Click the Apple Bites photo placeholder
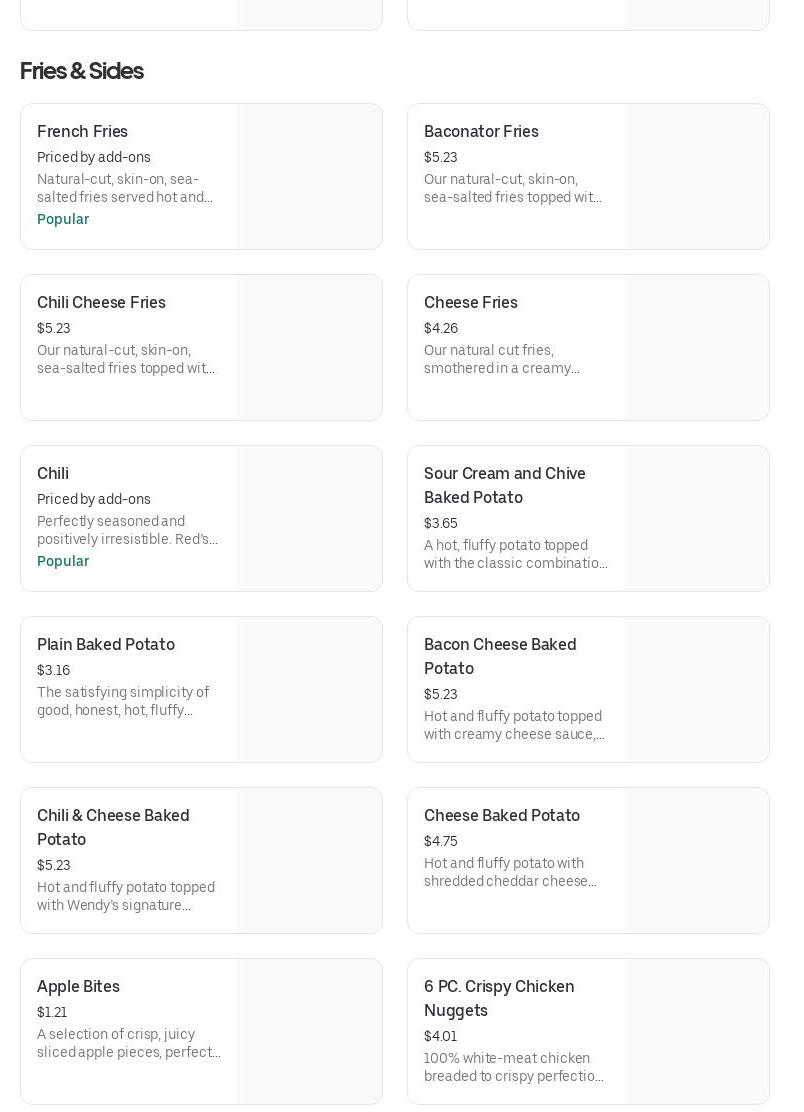This screenshot has height=1112, width=804. click(309, 1032)
